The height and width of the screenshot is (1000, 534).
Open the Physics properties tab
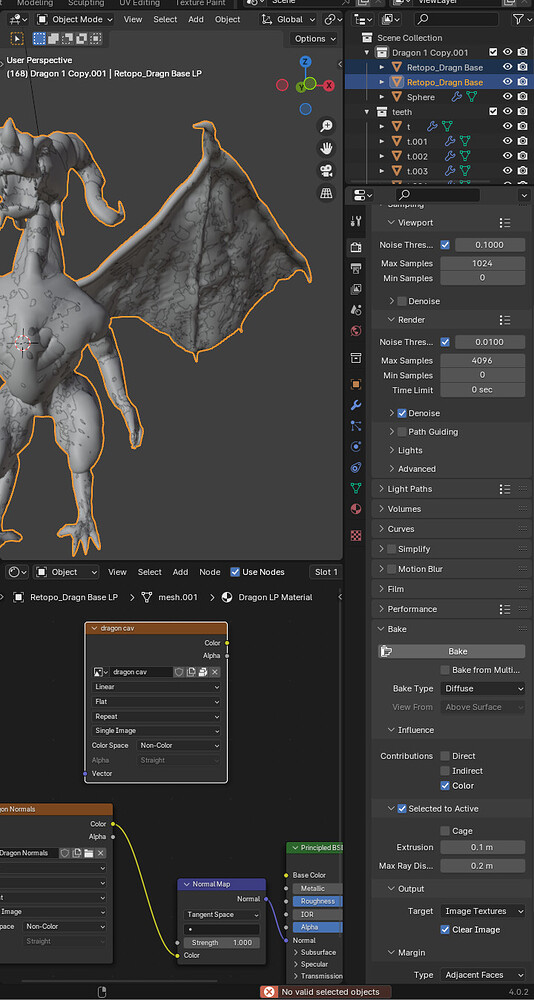356,446
